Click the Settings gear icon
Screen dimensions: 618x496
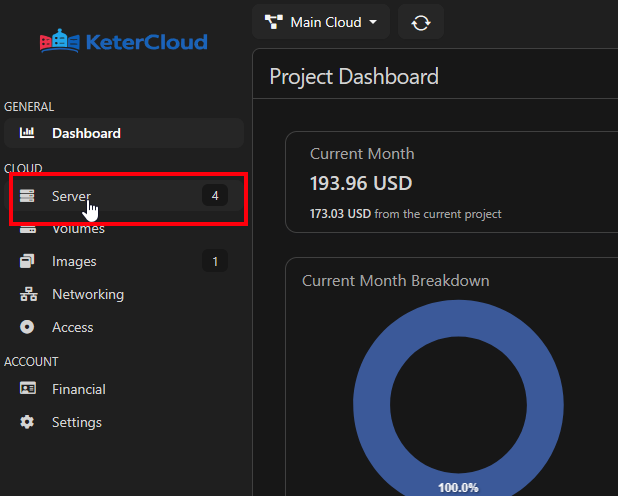[27, 422]
